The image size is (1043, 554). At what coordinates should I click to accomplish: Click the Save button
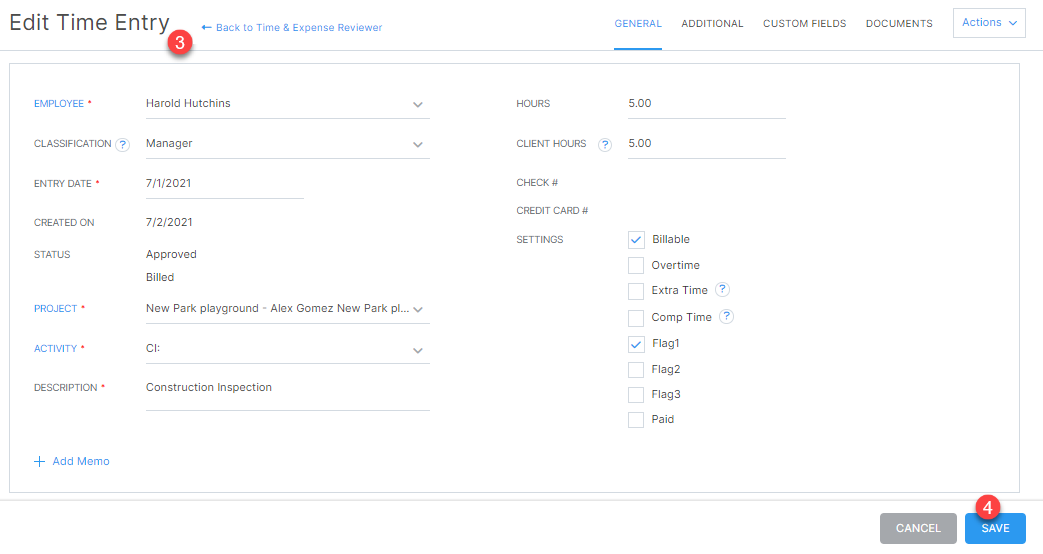coord(995,528)
